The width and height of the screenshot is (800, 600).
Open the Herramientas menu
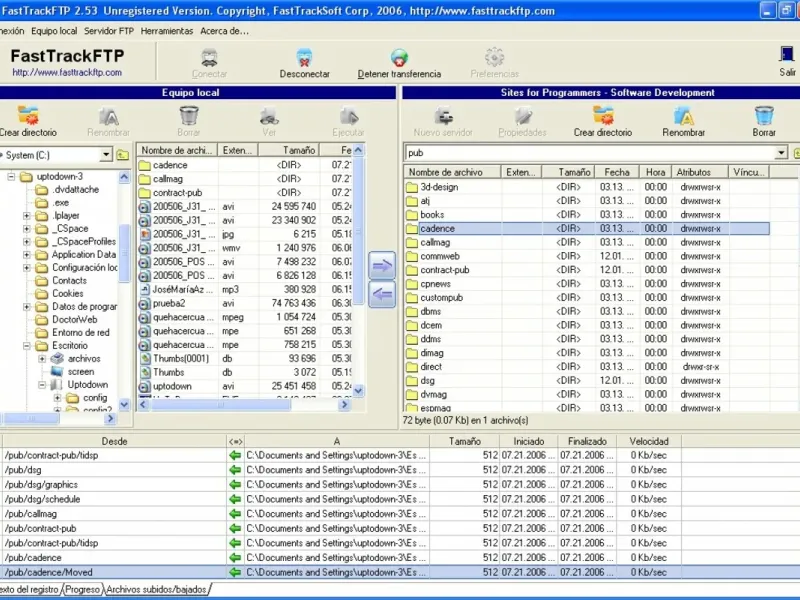pyautogui.click(x=167, y=31)
